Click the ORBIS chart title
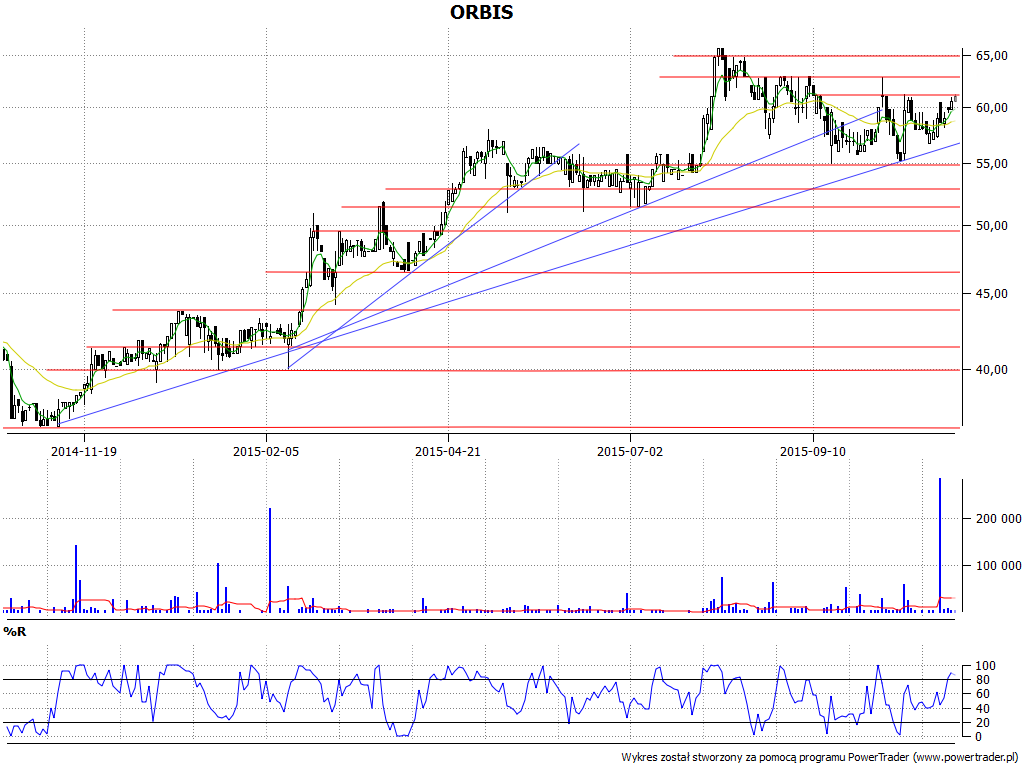The image size is (1024, 768). point(481,12)
